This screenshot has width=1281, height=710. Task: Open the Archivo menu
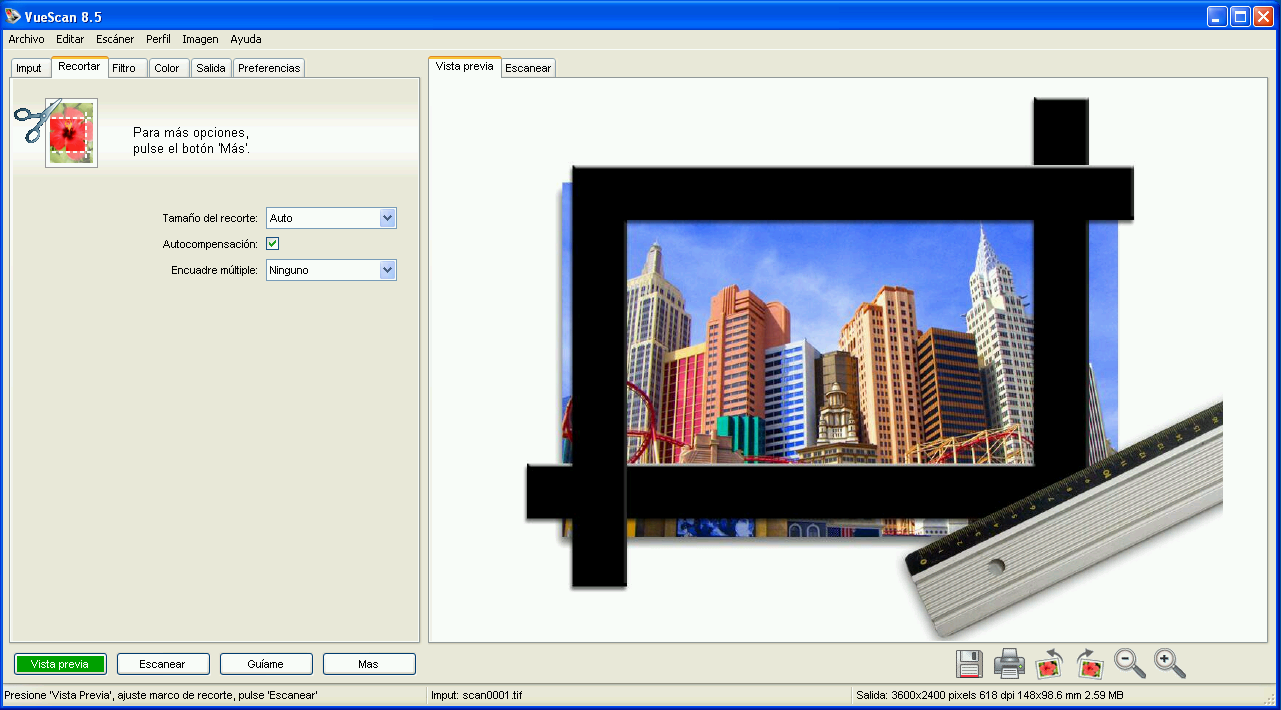26,40
